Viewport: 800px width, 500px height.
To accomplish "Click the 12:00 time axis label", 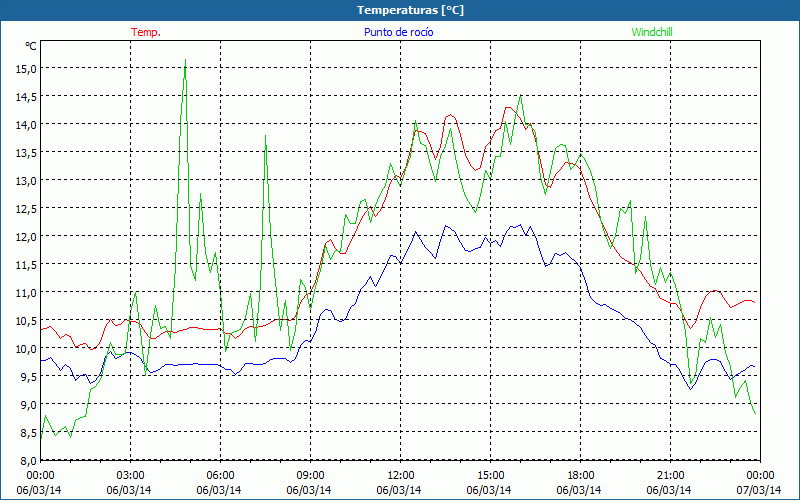I will pyautogui.click(x=401, y=476).
